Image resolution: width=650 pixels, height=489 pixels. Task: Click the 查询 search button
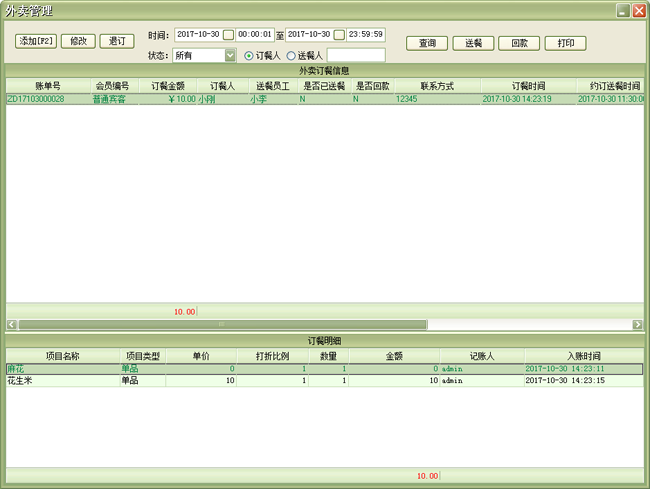pyautogui.click(x=427, y=43)
